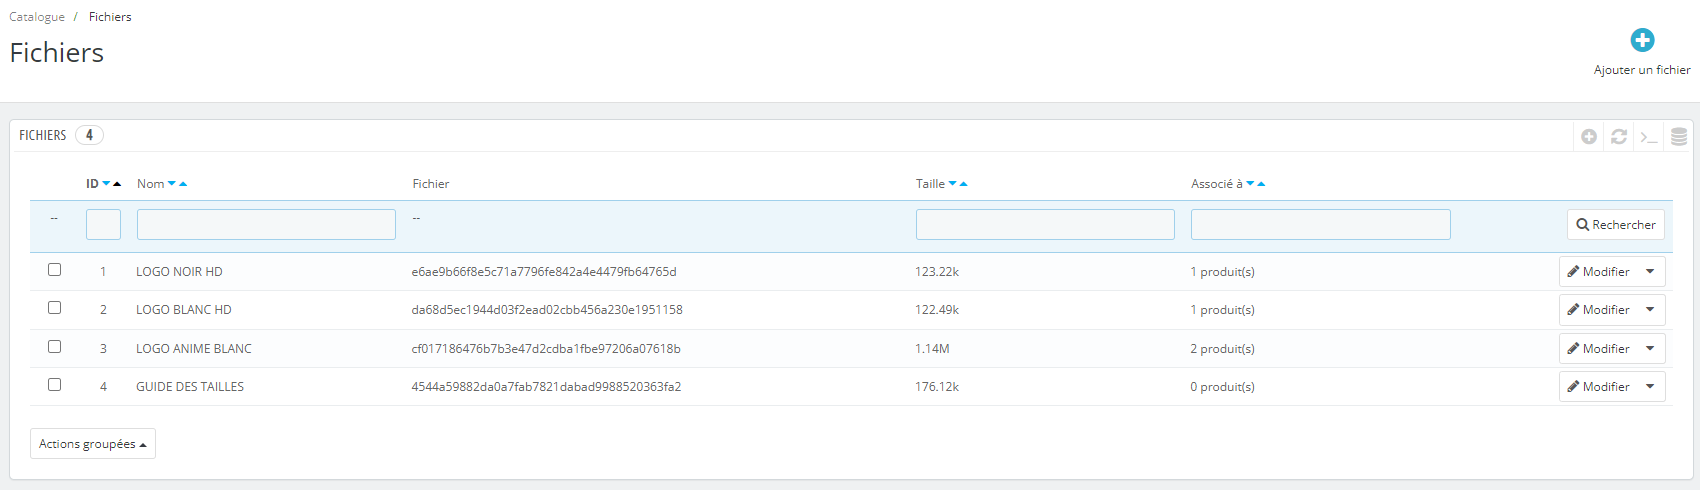Viewport: 1700px width, 490px height.
Task: Tick the GUIDE DES TAILLES checkbox
Action: (55, 385)
